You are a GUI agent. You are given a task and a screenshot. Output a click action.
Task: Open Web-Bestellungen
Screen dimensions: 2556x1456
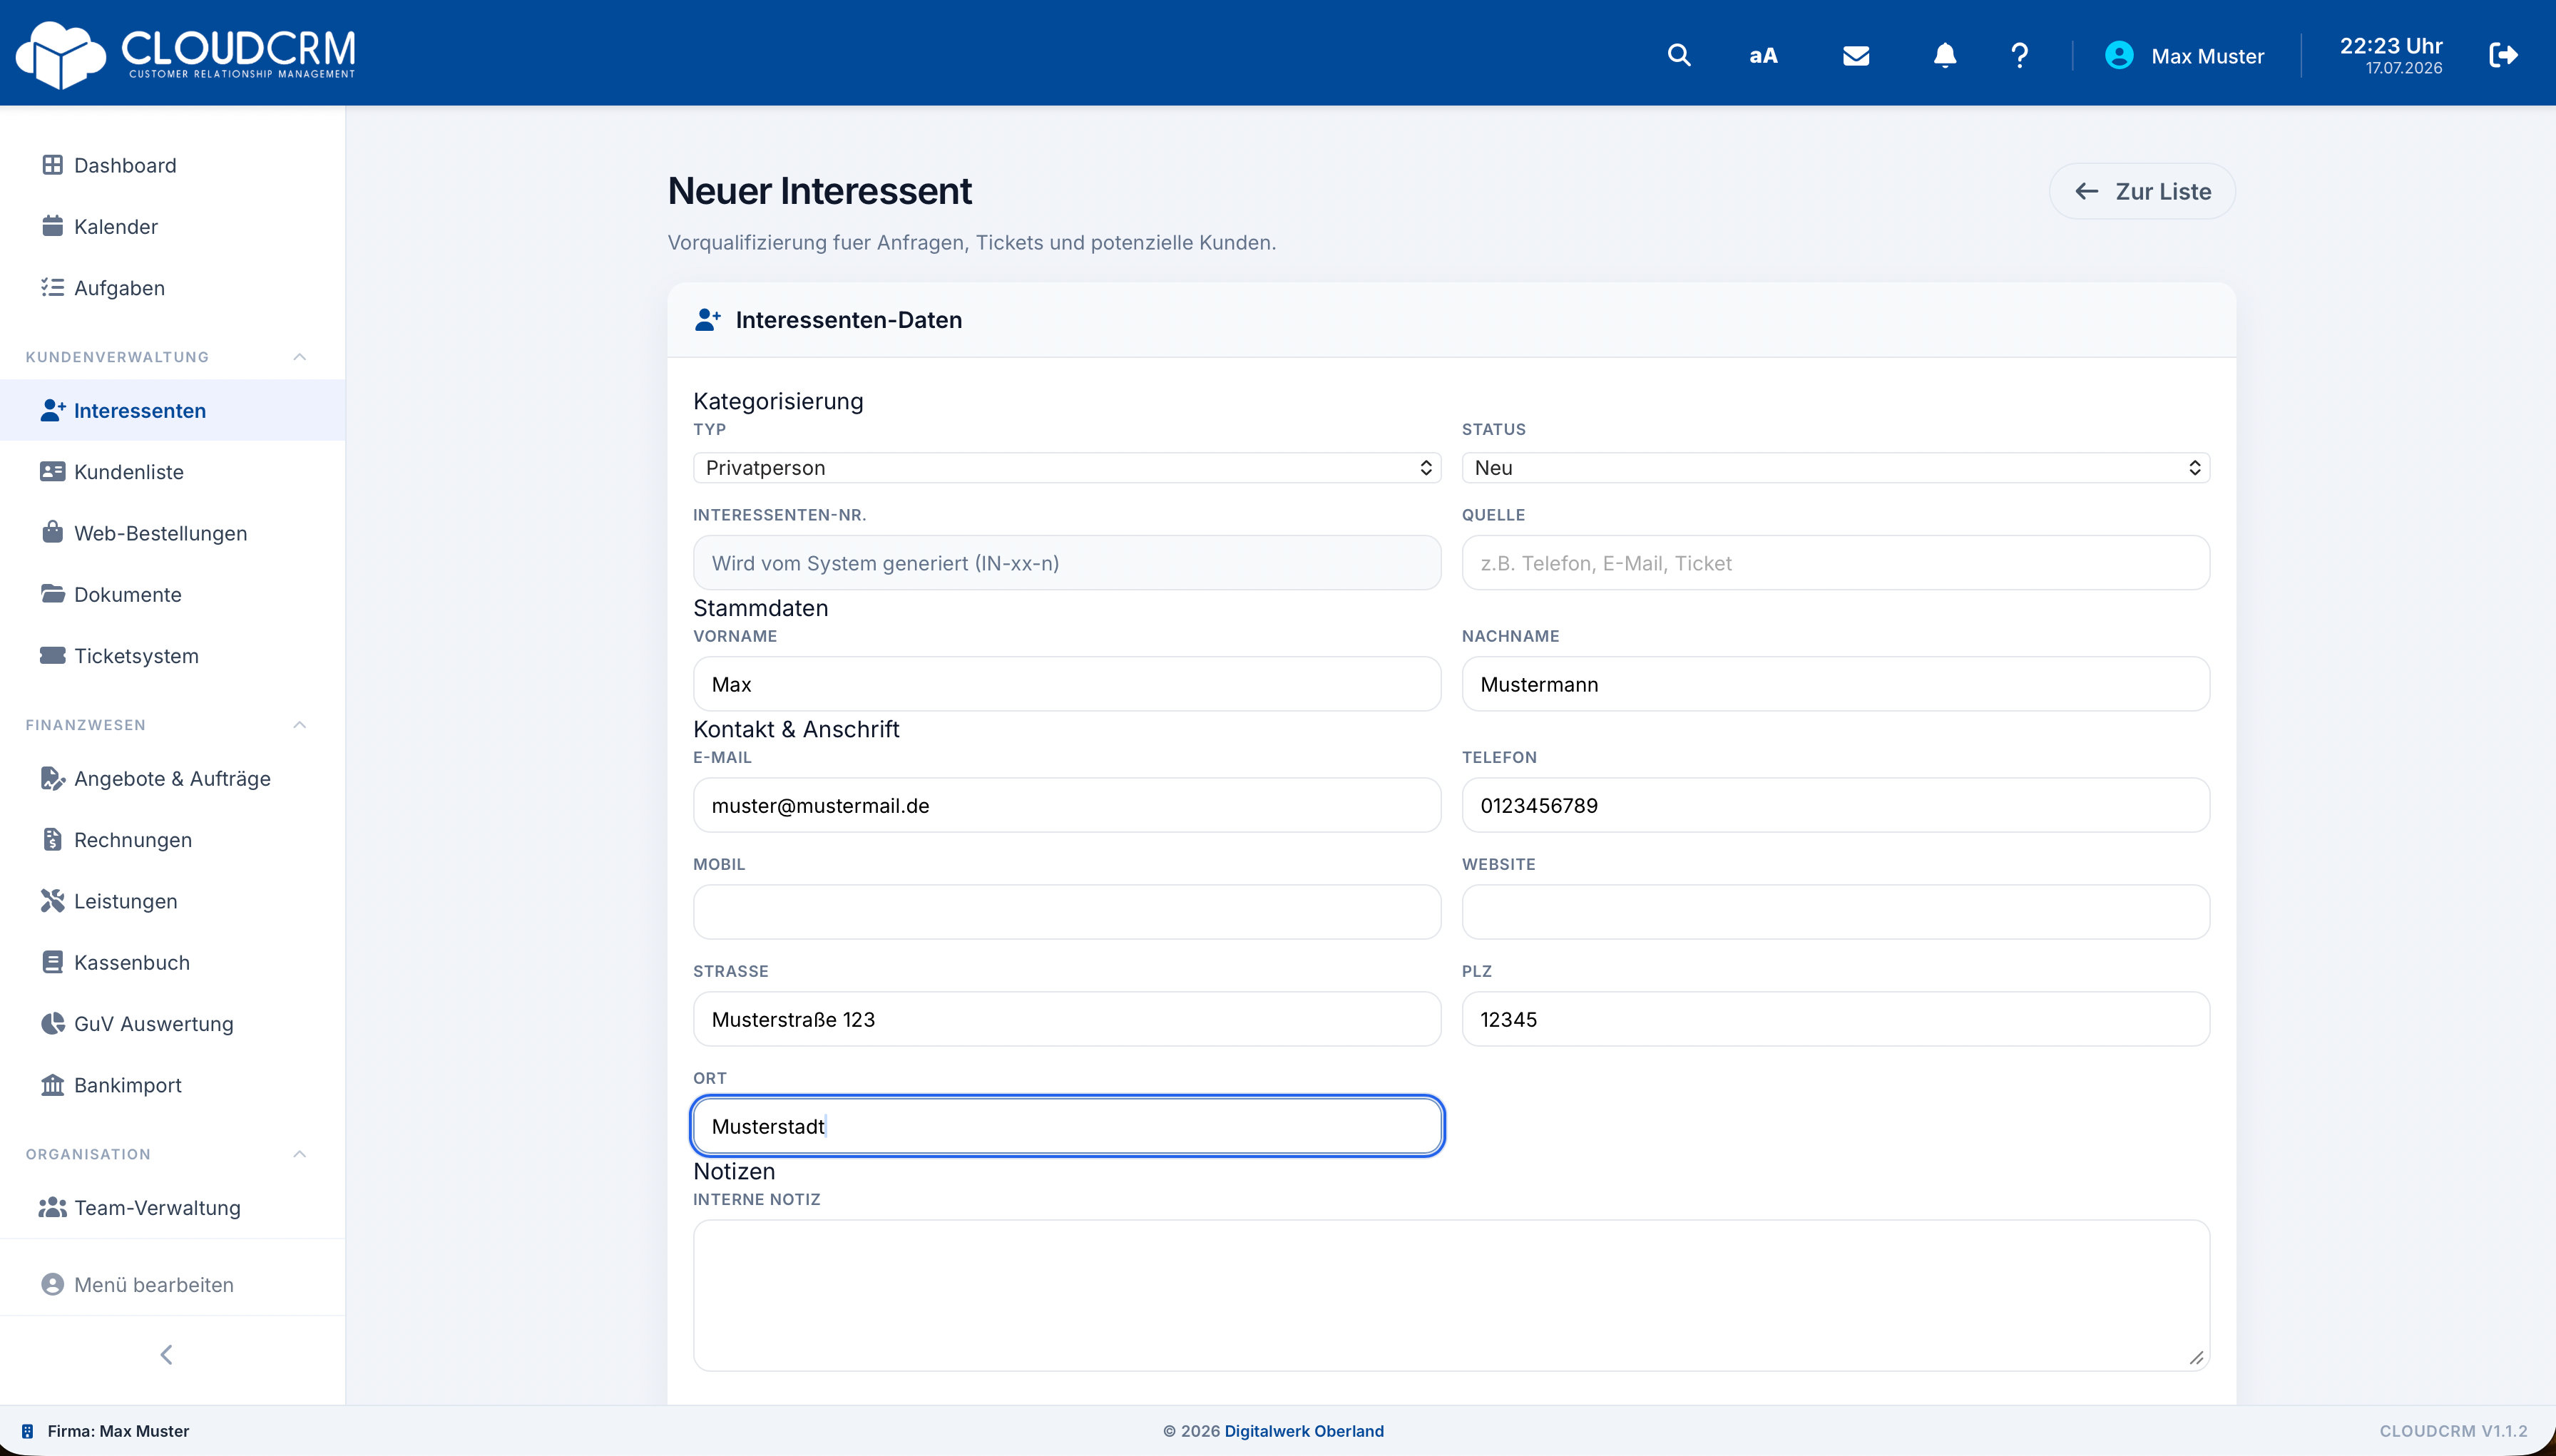172,532
